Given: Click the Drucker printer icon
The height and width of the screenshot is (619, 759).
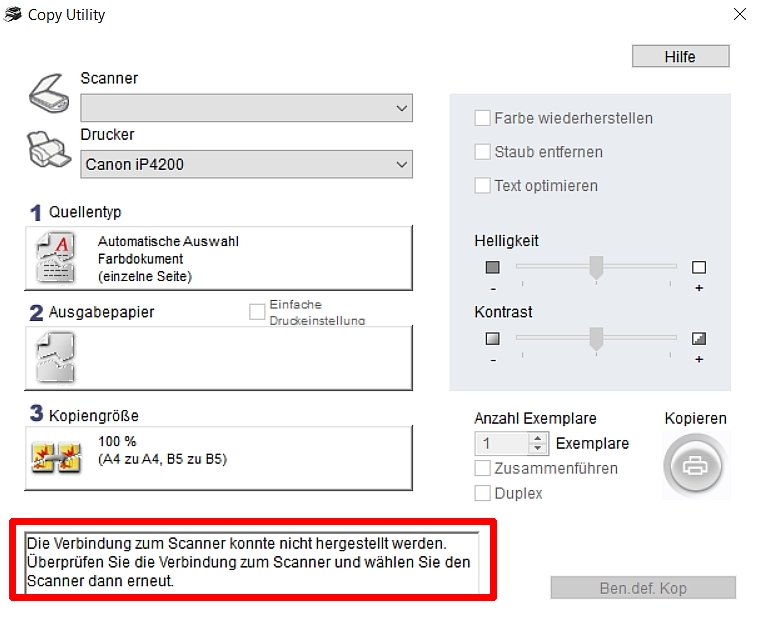Looking at the screenshot, I should (x=48, y=150).
